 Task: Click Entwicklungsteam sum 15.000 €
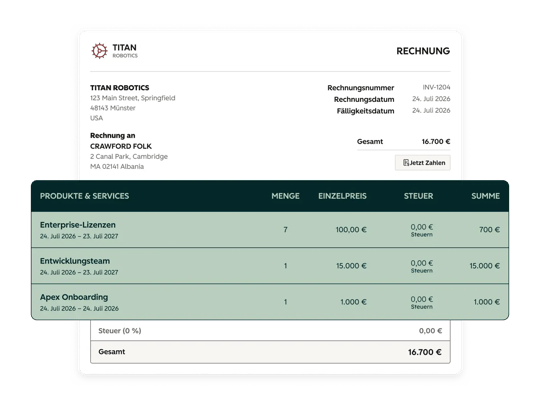pyautogui.click(x=485, y=266)
